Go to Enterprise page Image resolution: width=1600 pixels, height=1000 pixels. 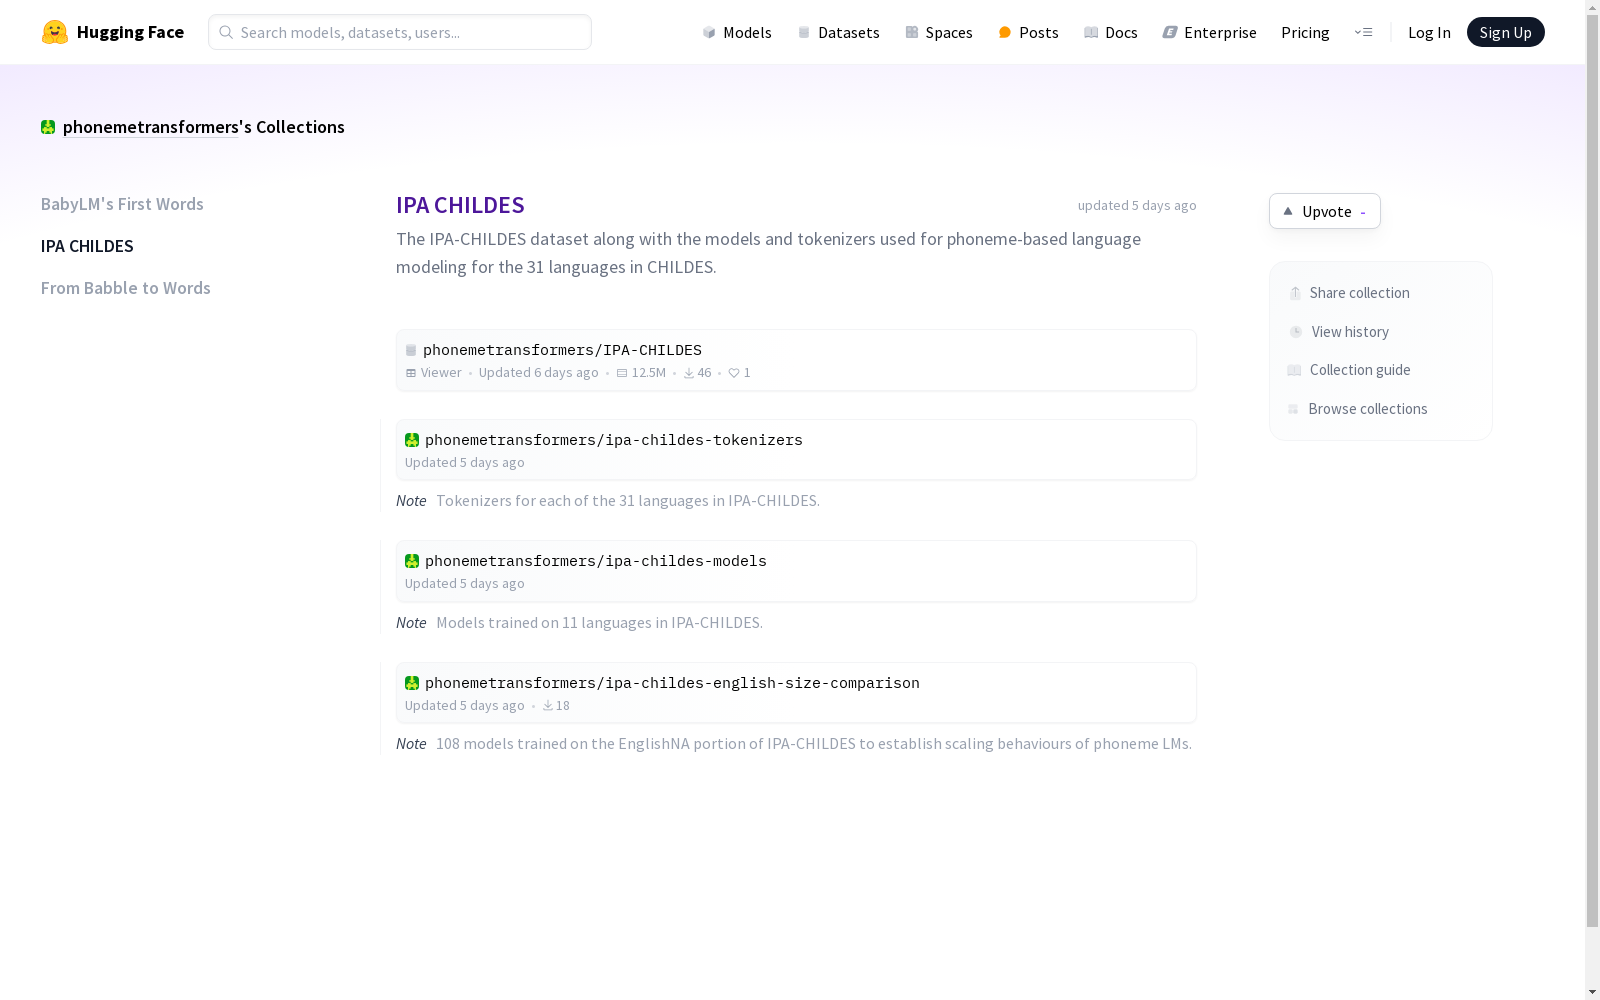(x=1209, y=32)
